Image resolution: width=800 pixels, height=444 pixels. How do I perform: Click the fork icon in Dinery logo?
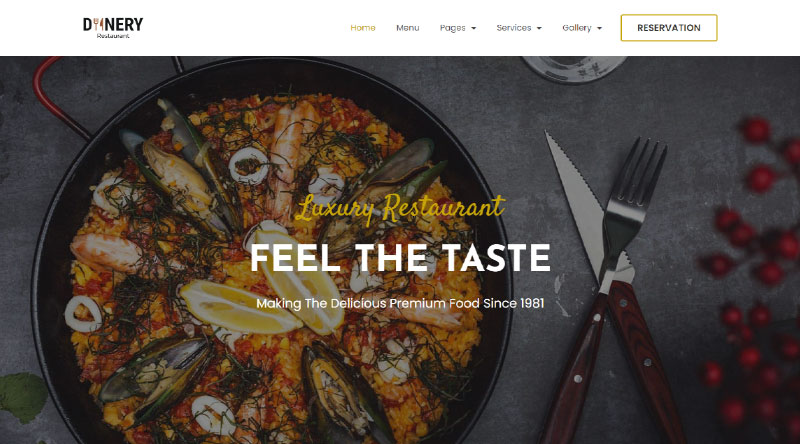point(98,24)
